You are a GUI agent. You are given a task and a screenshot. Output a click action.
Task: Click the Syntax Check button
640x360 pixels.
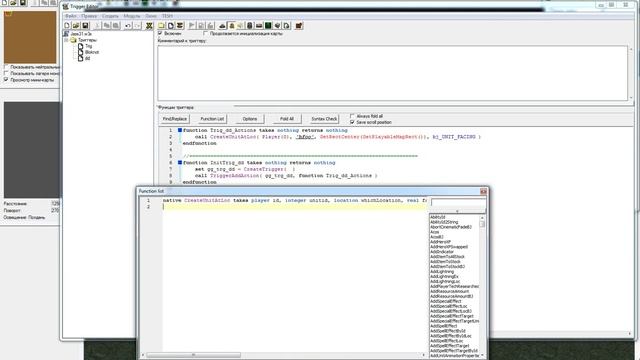click(324, 119)
